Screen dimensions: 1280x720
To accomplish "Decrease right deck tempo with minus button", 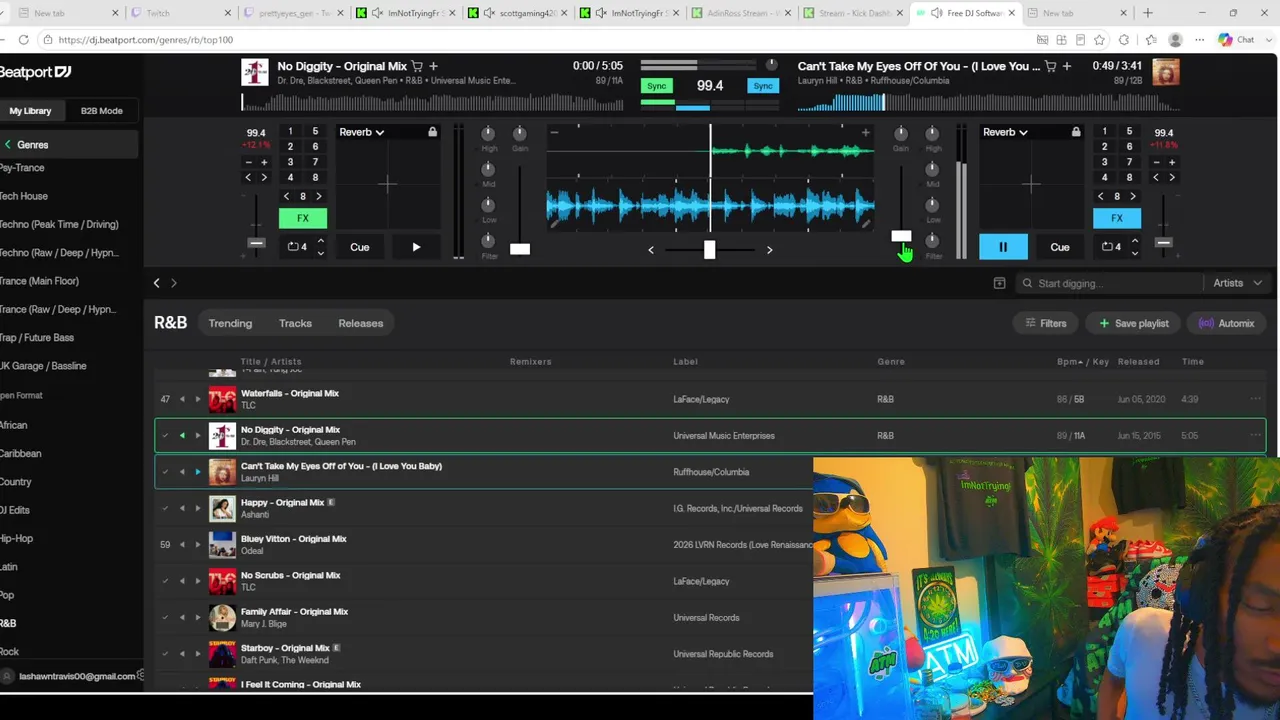I will [1156, 162].
